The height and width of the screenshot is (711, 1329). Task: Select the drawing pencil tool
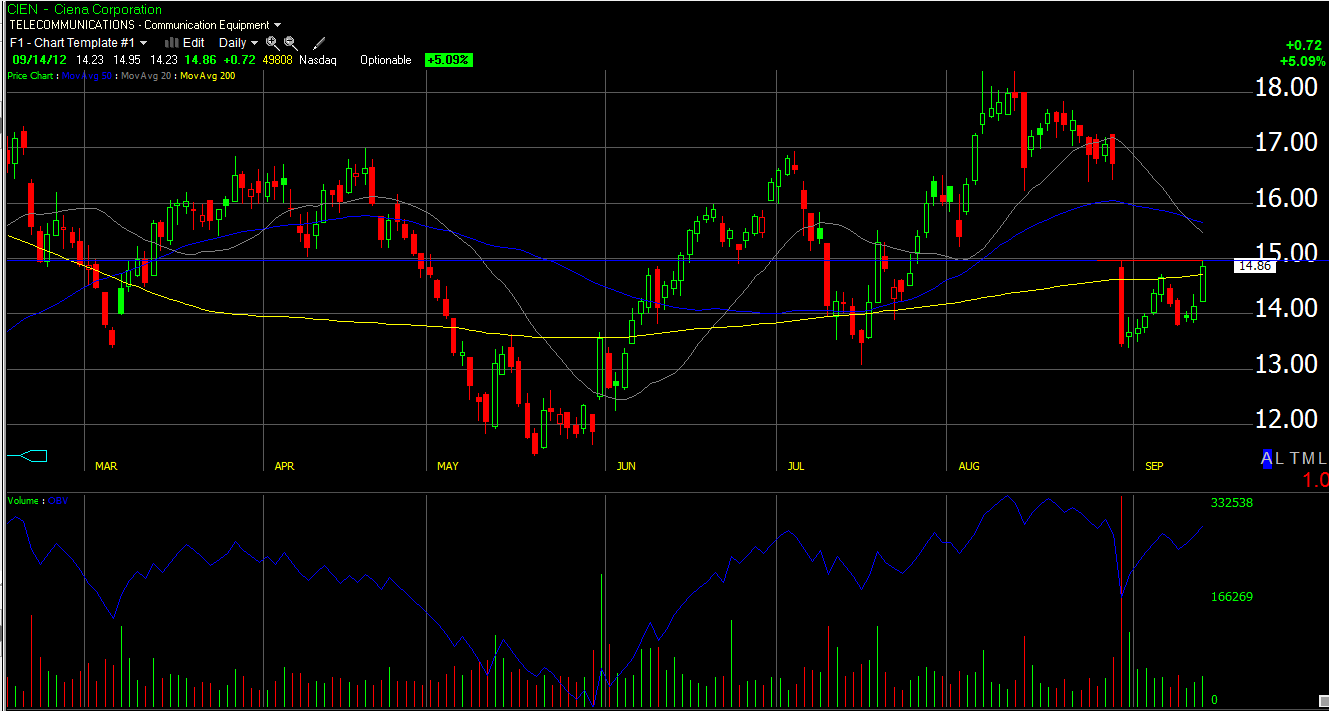[x=320, y=43]
